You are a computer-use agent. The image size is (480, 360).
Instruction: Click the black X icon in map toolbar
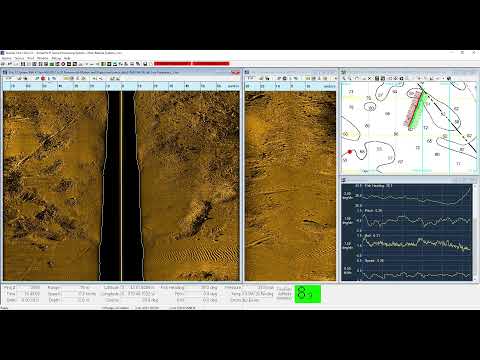[x=369, y=78]
